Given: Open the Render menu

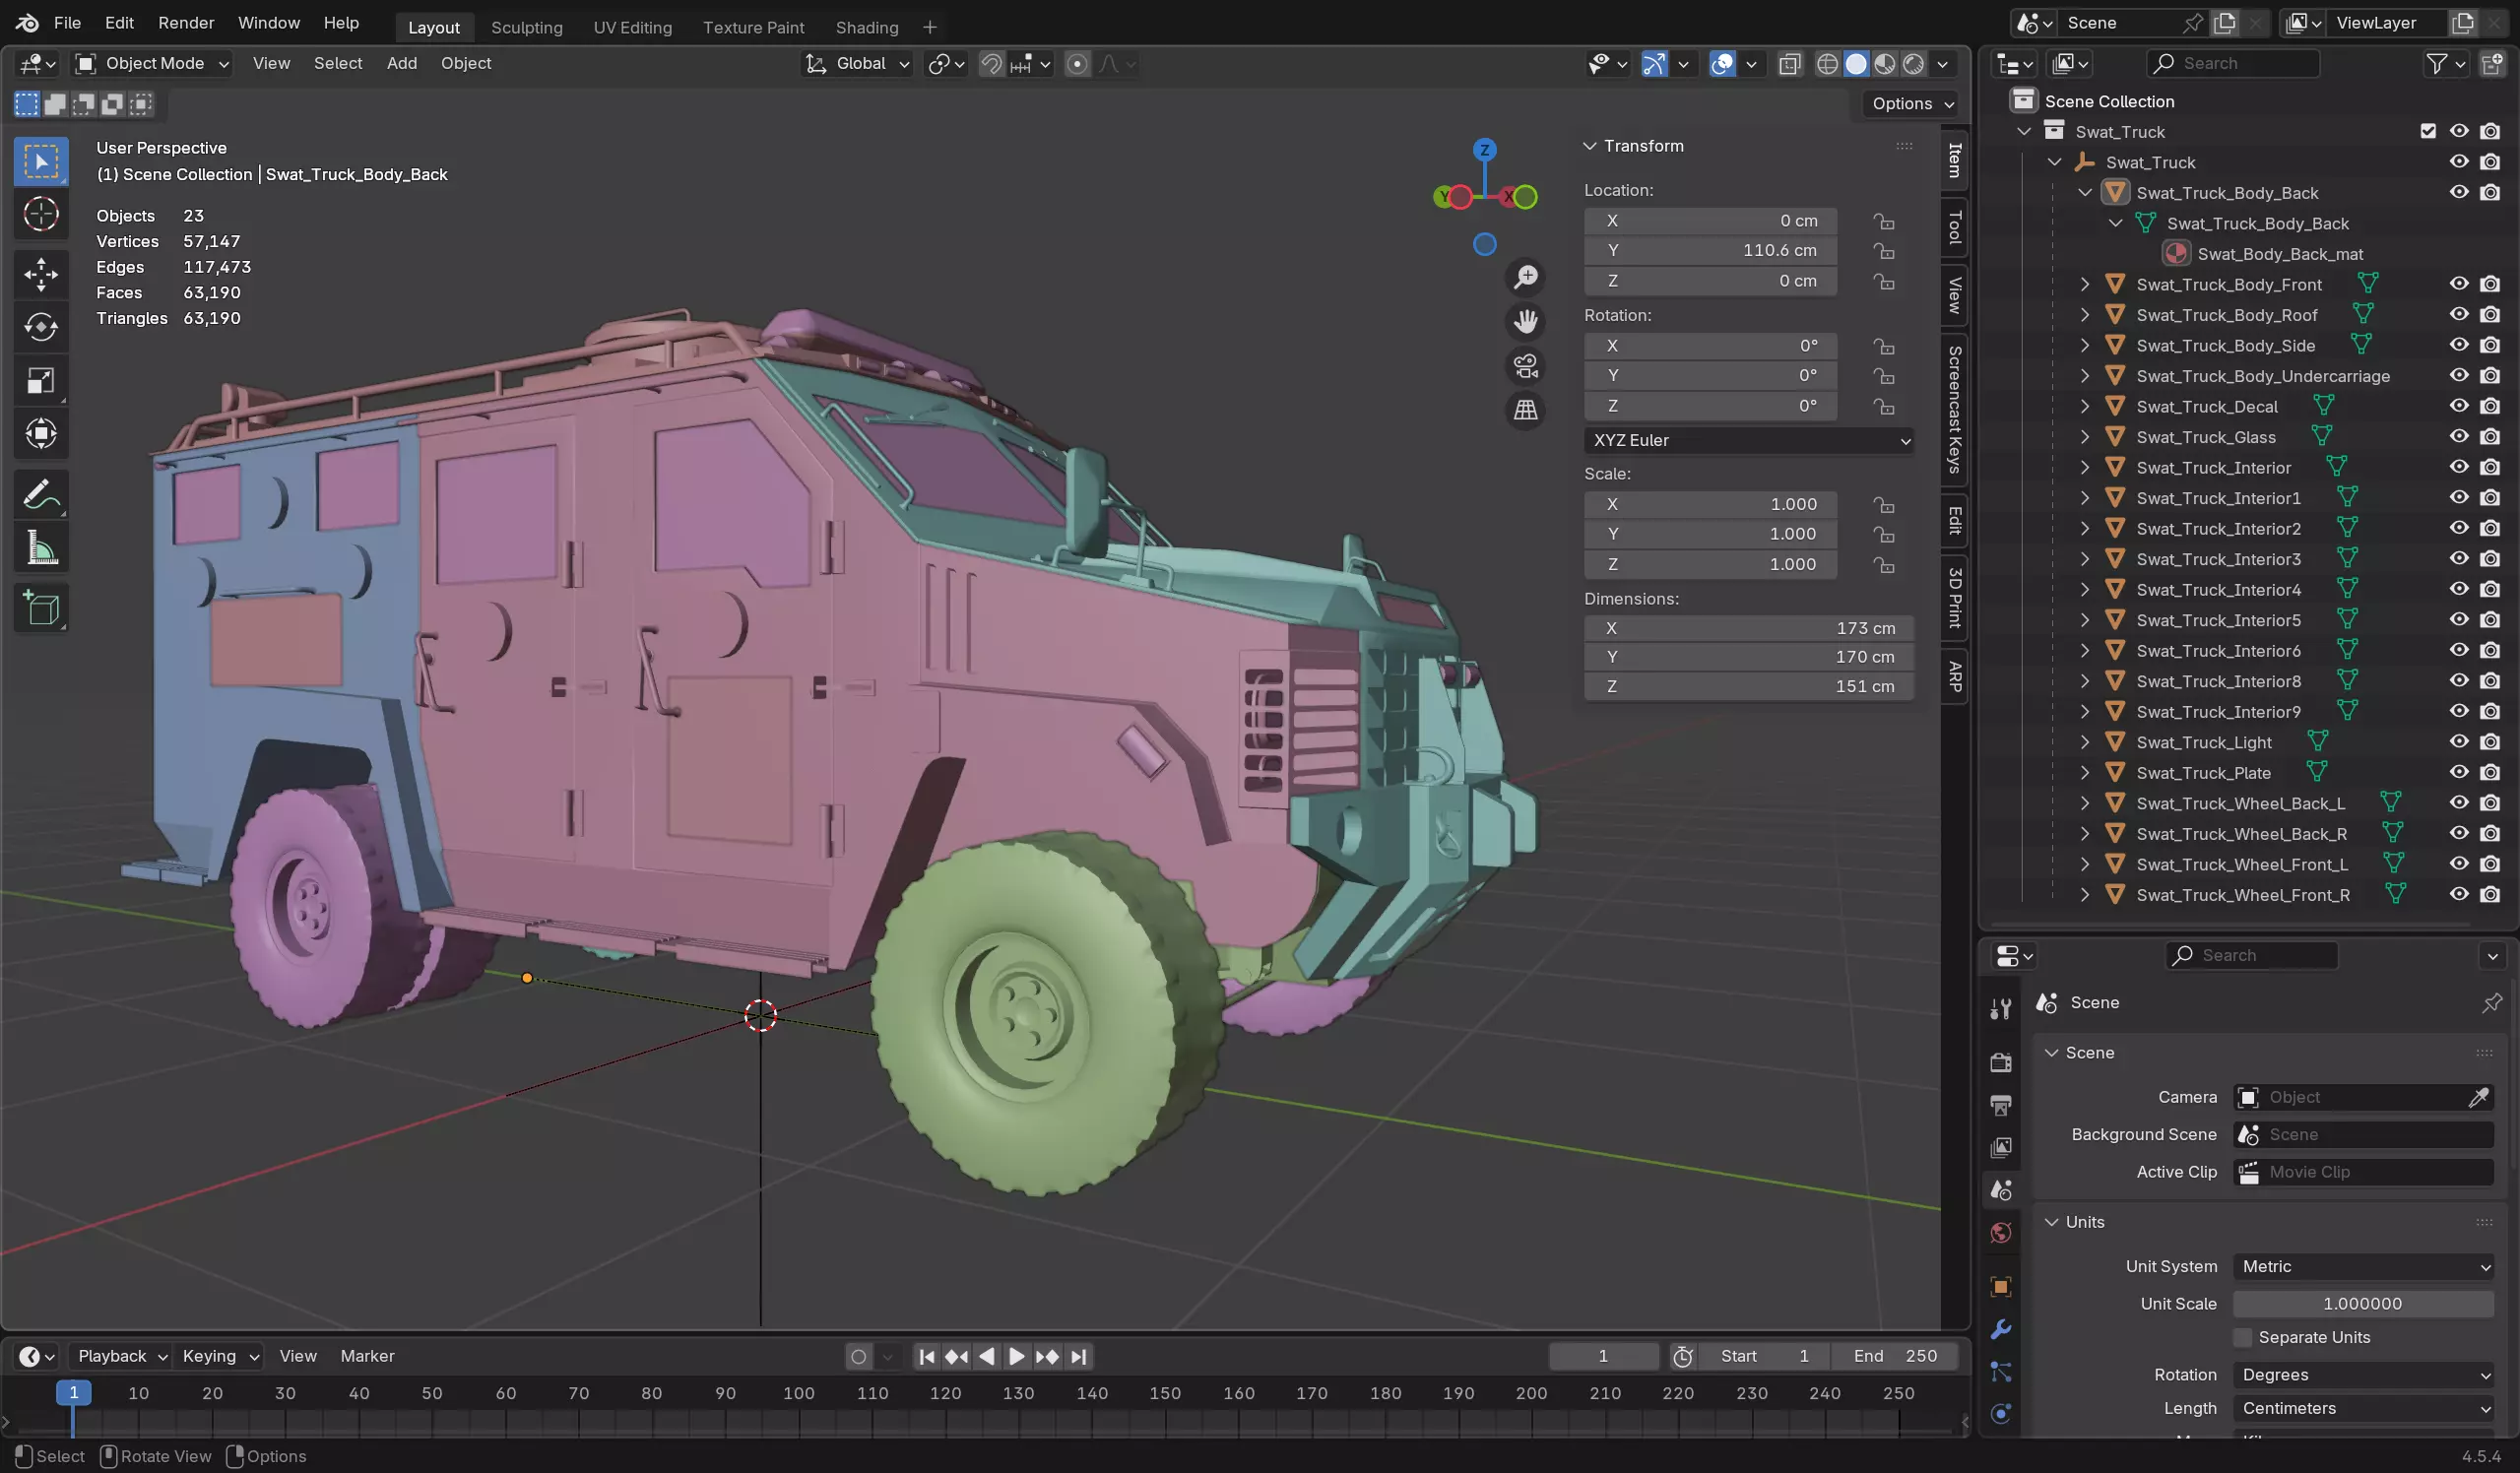Looking at the screenshot, I should pos(186,23).
